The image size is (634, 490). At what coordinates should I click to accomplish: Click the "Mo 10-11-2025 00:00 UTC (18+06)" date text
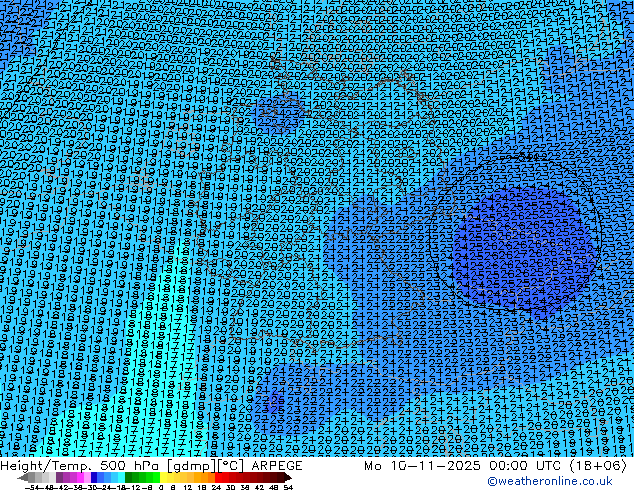495,466
